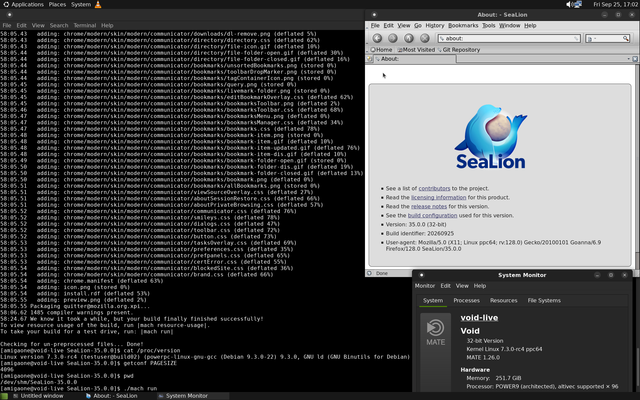Image resolution: width=640 pixels, height=400 pixels.
Task: Open Places menu in top panel
Action: (x=57, y=4)
